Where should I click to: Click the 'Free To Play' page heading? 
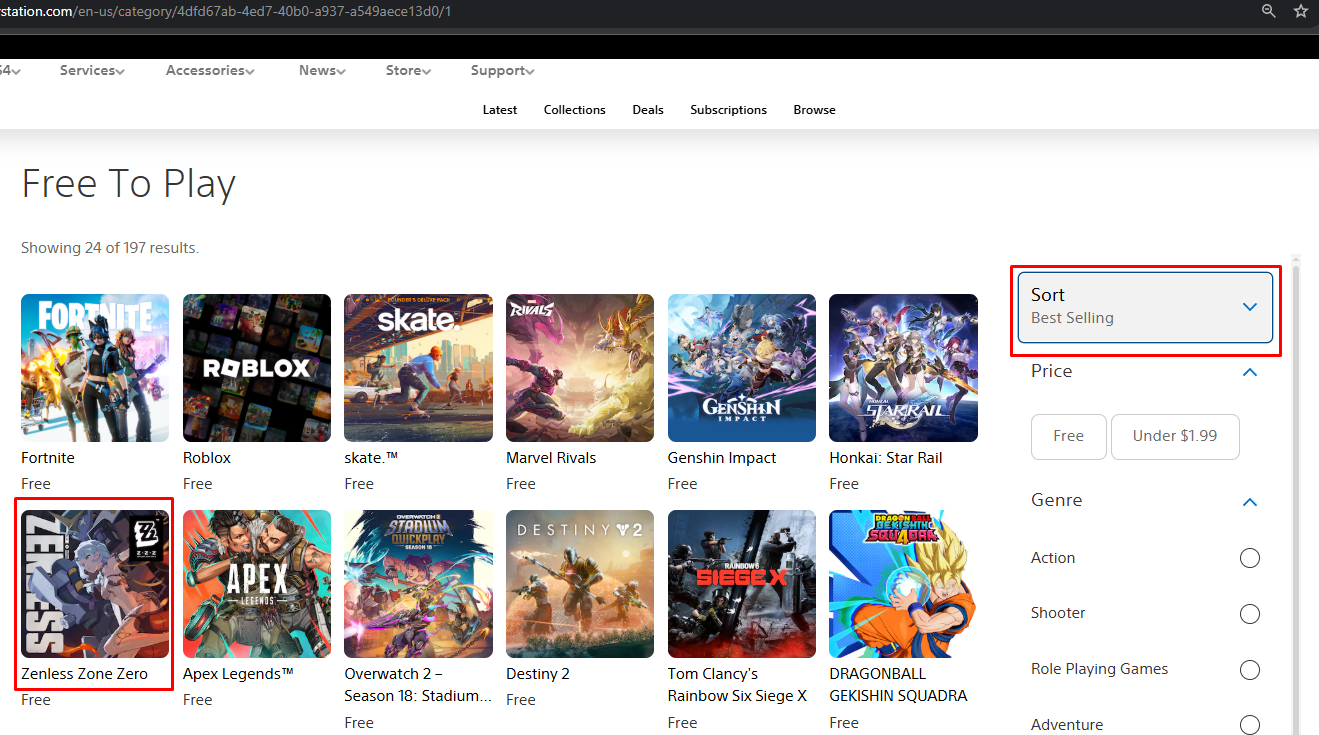(128, 184)
